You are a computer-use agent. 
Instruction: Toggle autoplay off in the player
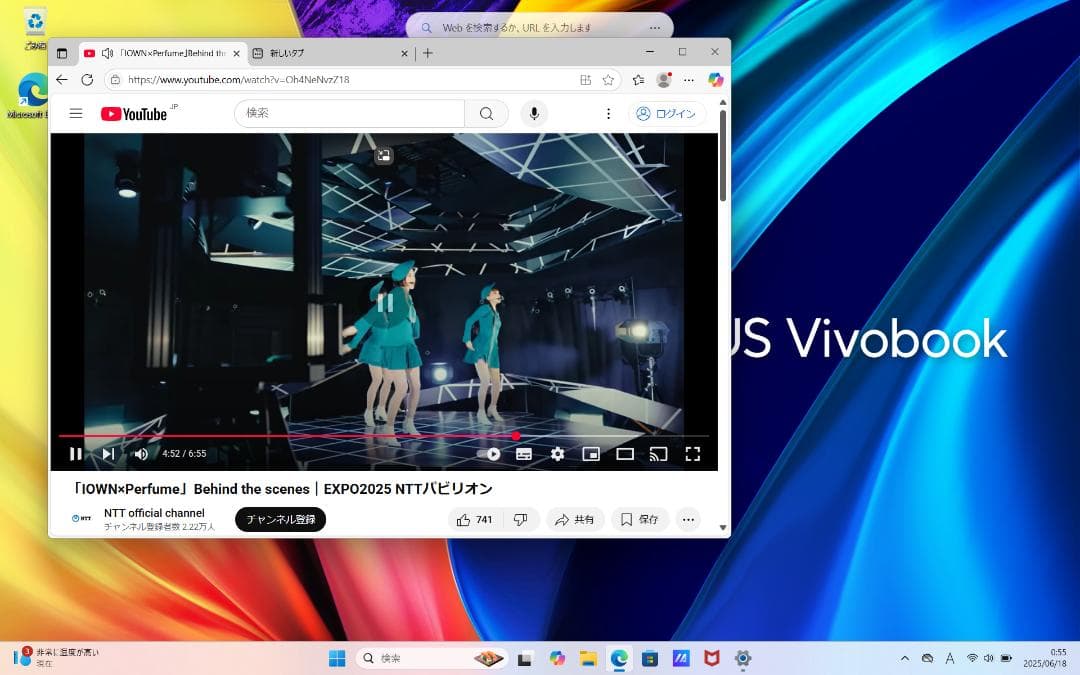[x=492, y=453]
